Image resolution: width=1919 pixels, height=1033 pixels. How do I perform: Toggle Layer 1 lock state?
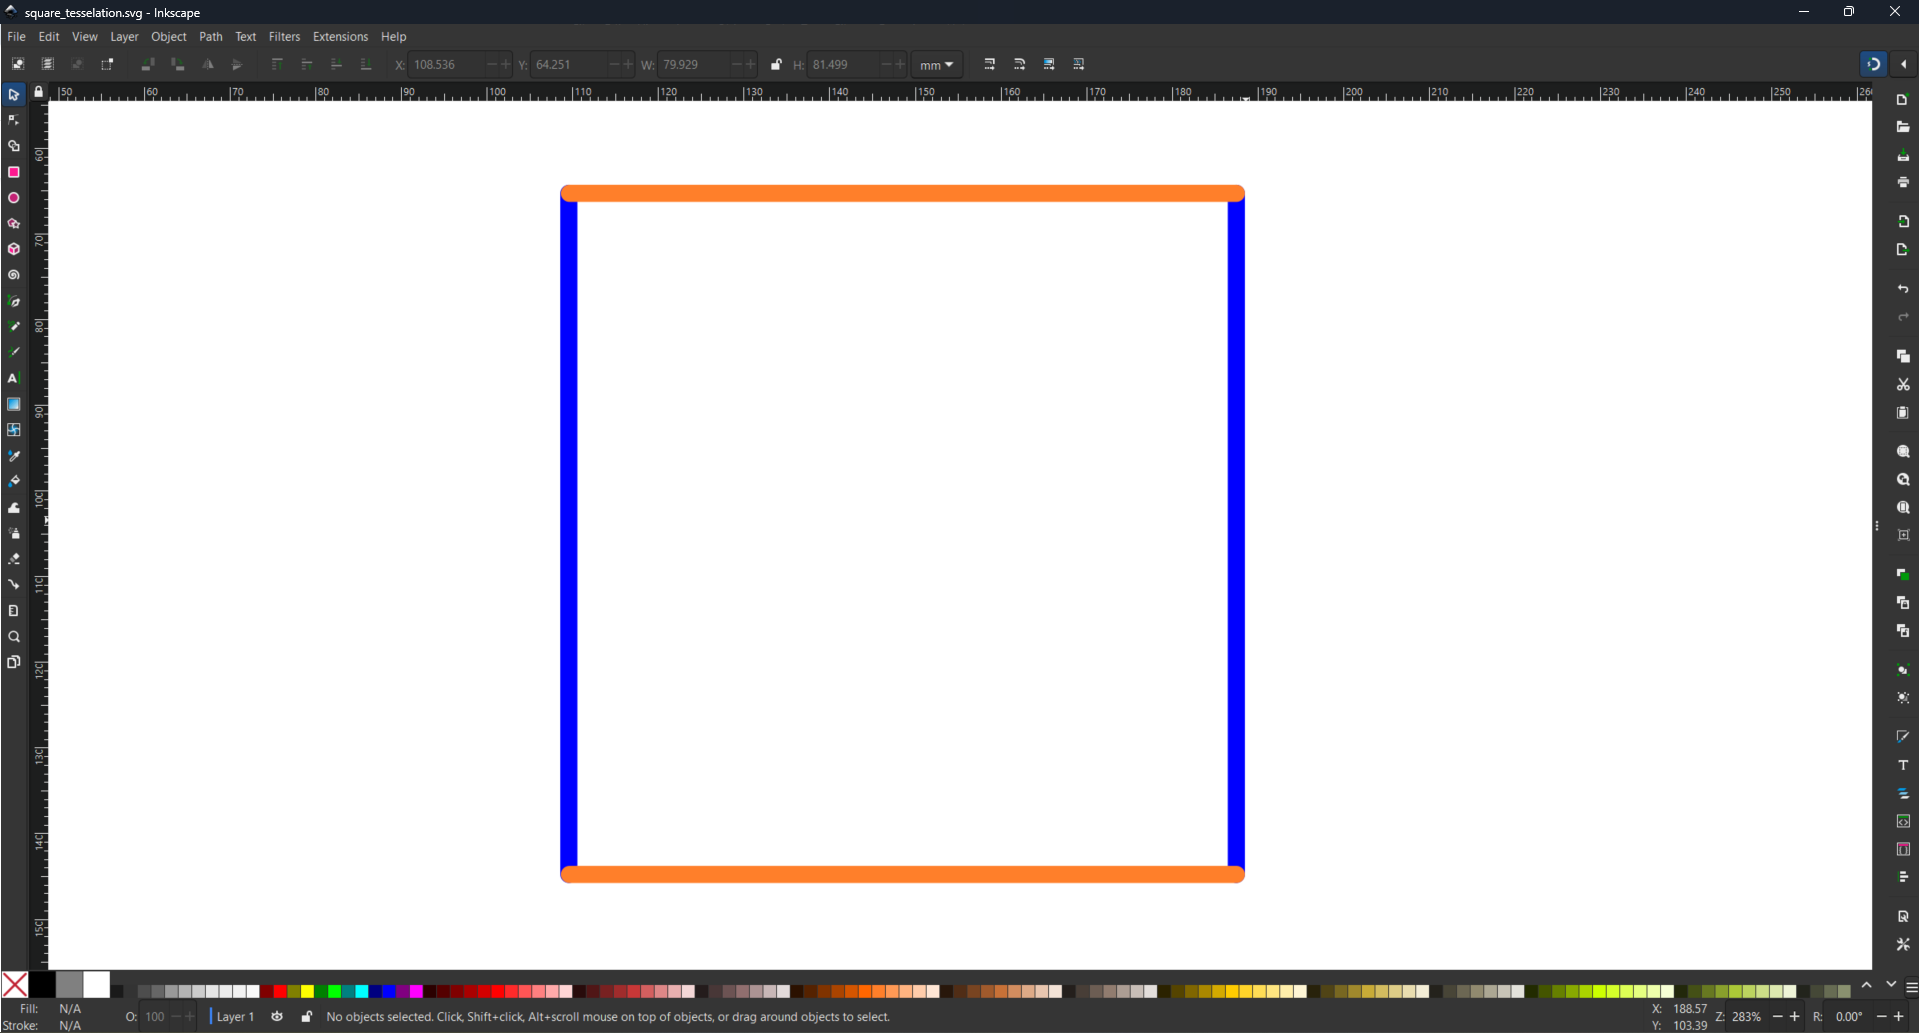[307, 1017]
